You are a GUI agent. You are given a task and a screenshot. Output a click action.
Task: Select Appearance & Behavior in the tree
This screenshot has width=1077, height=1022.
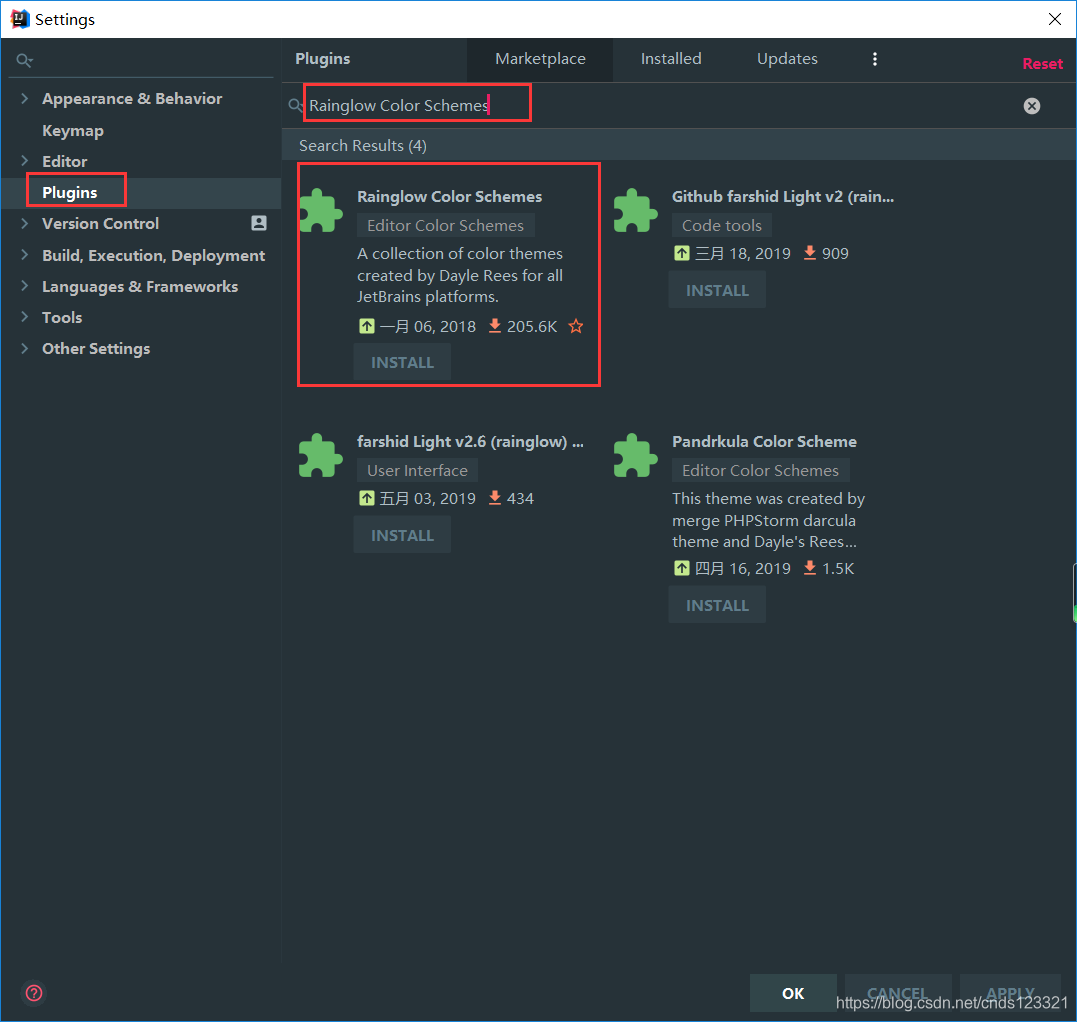132,98
